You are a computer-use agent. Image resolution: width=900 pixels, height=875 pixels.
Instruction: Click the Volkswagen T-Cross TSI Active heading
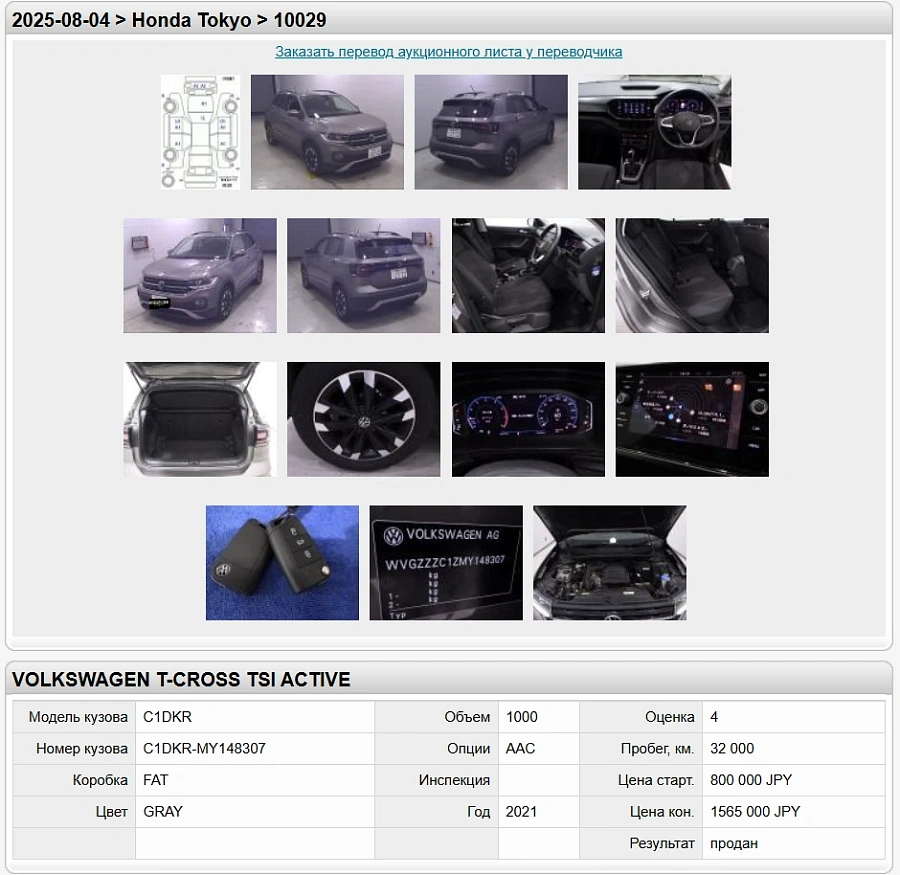(x=181, y=680)
